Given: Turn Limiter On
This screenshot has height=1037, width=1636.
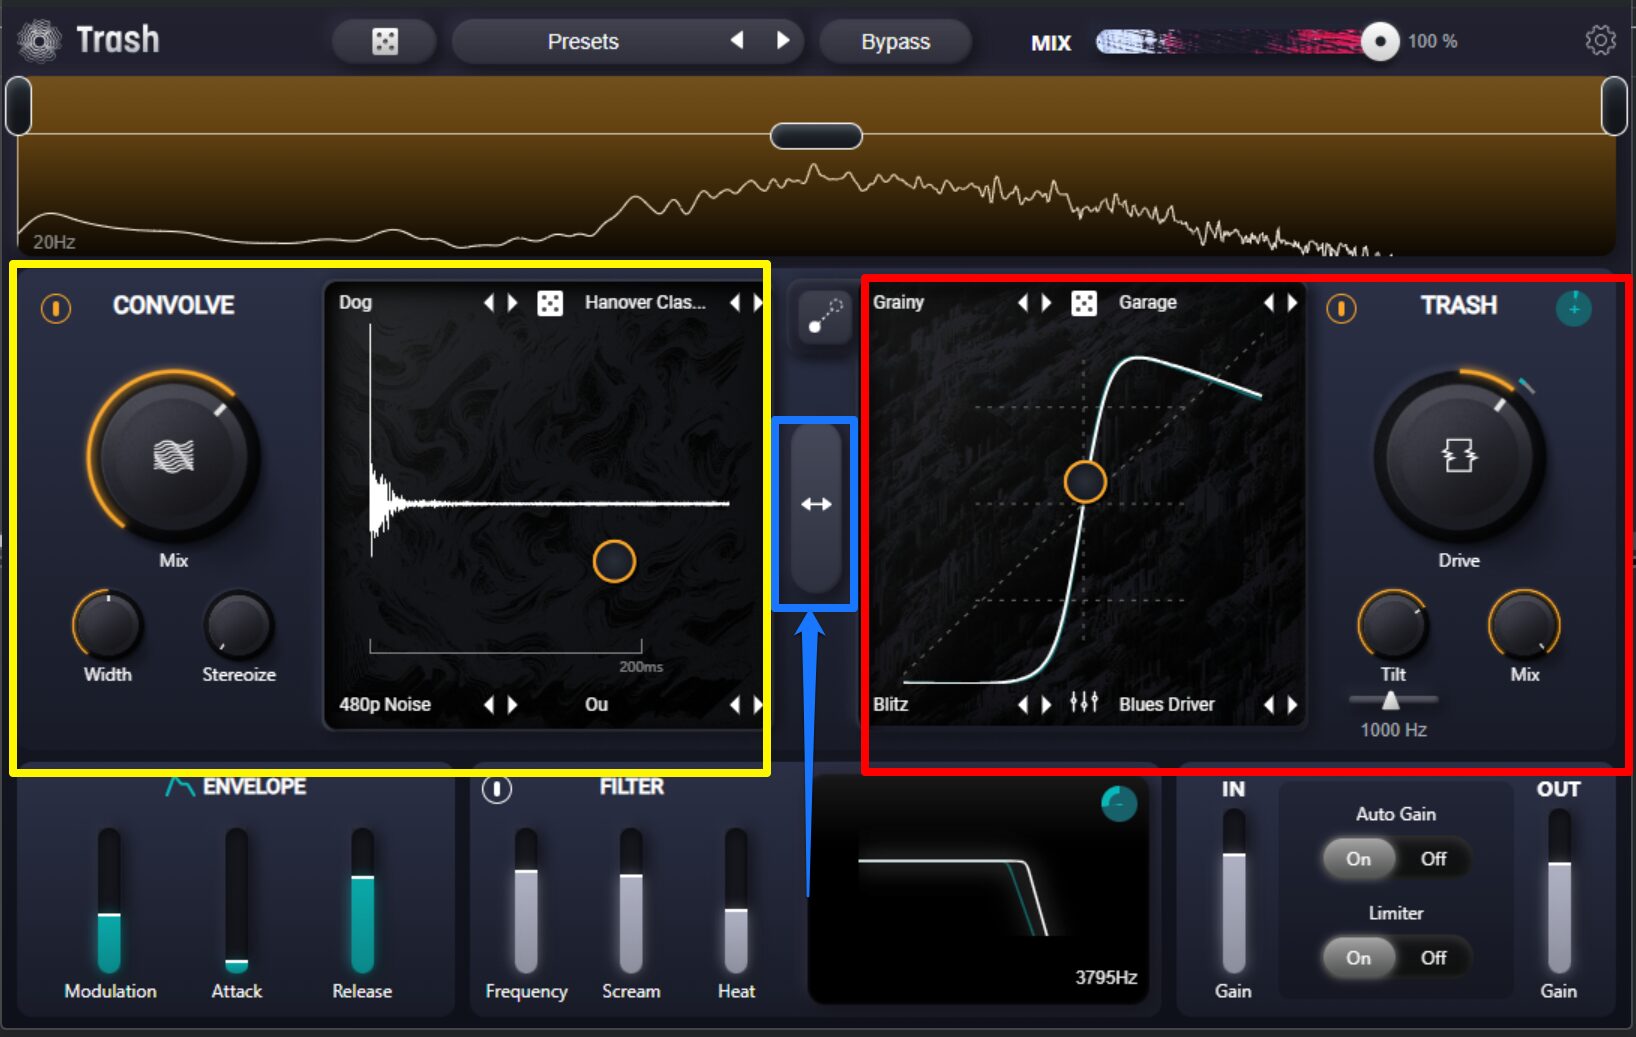Looking at the screenshot, I should (1359, 958).
